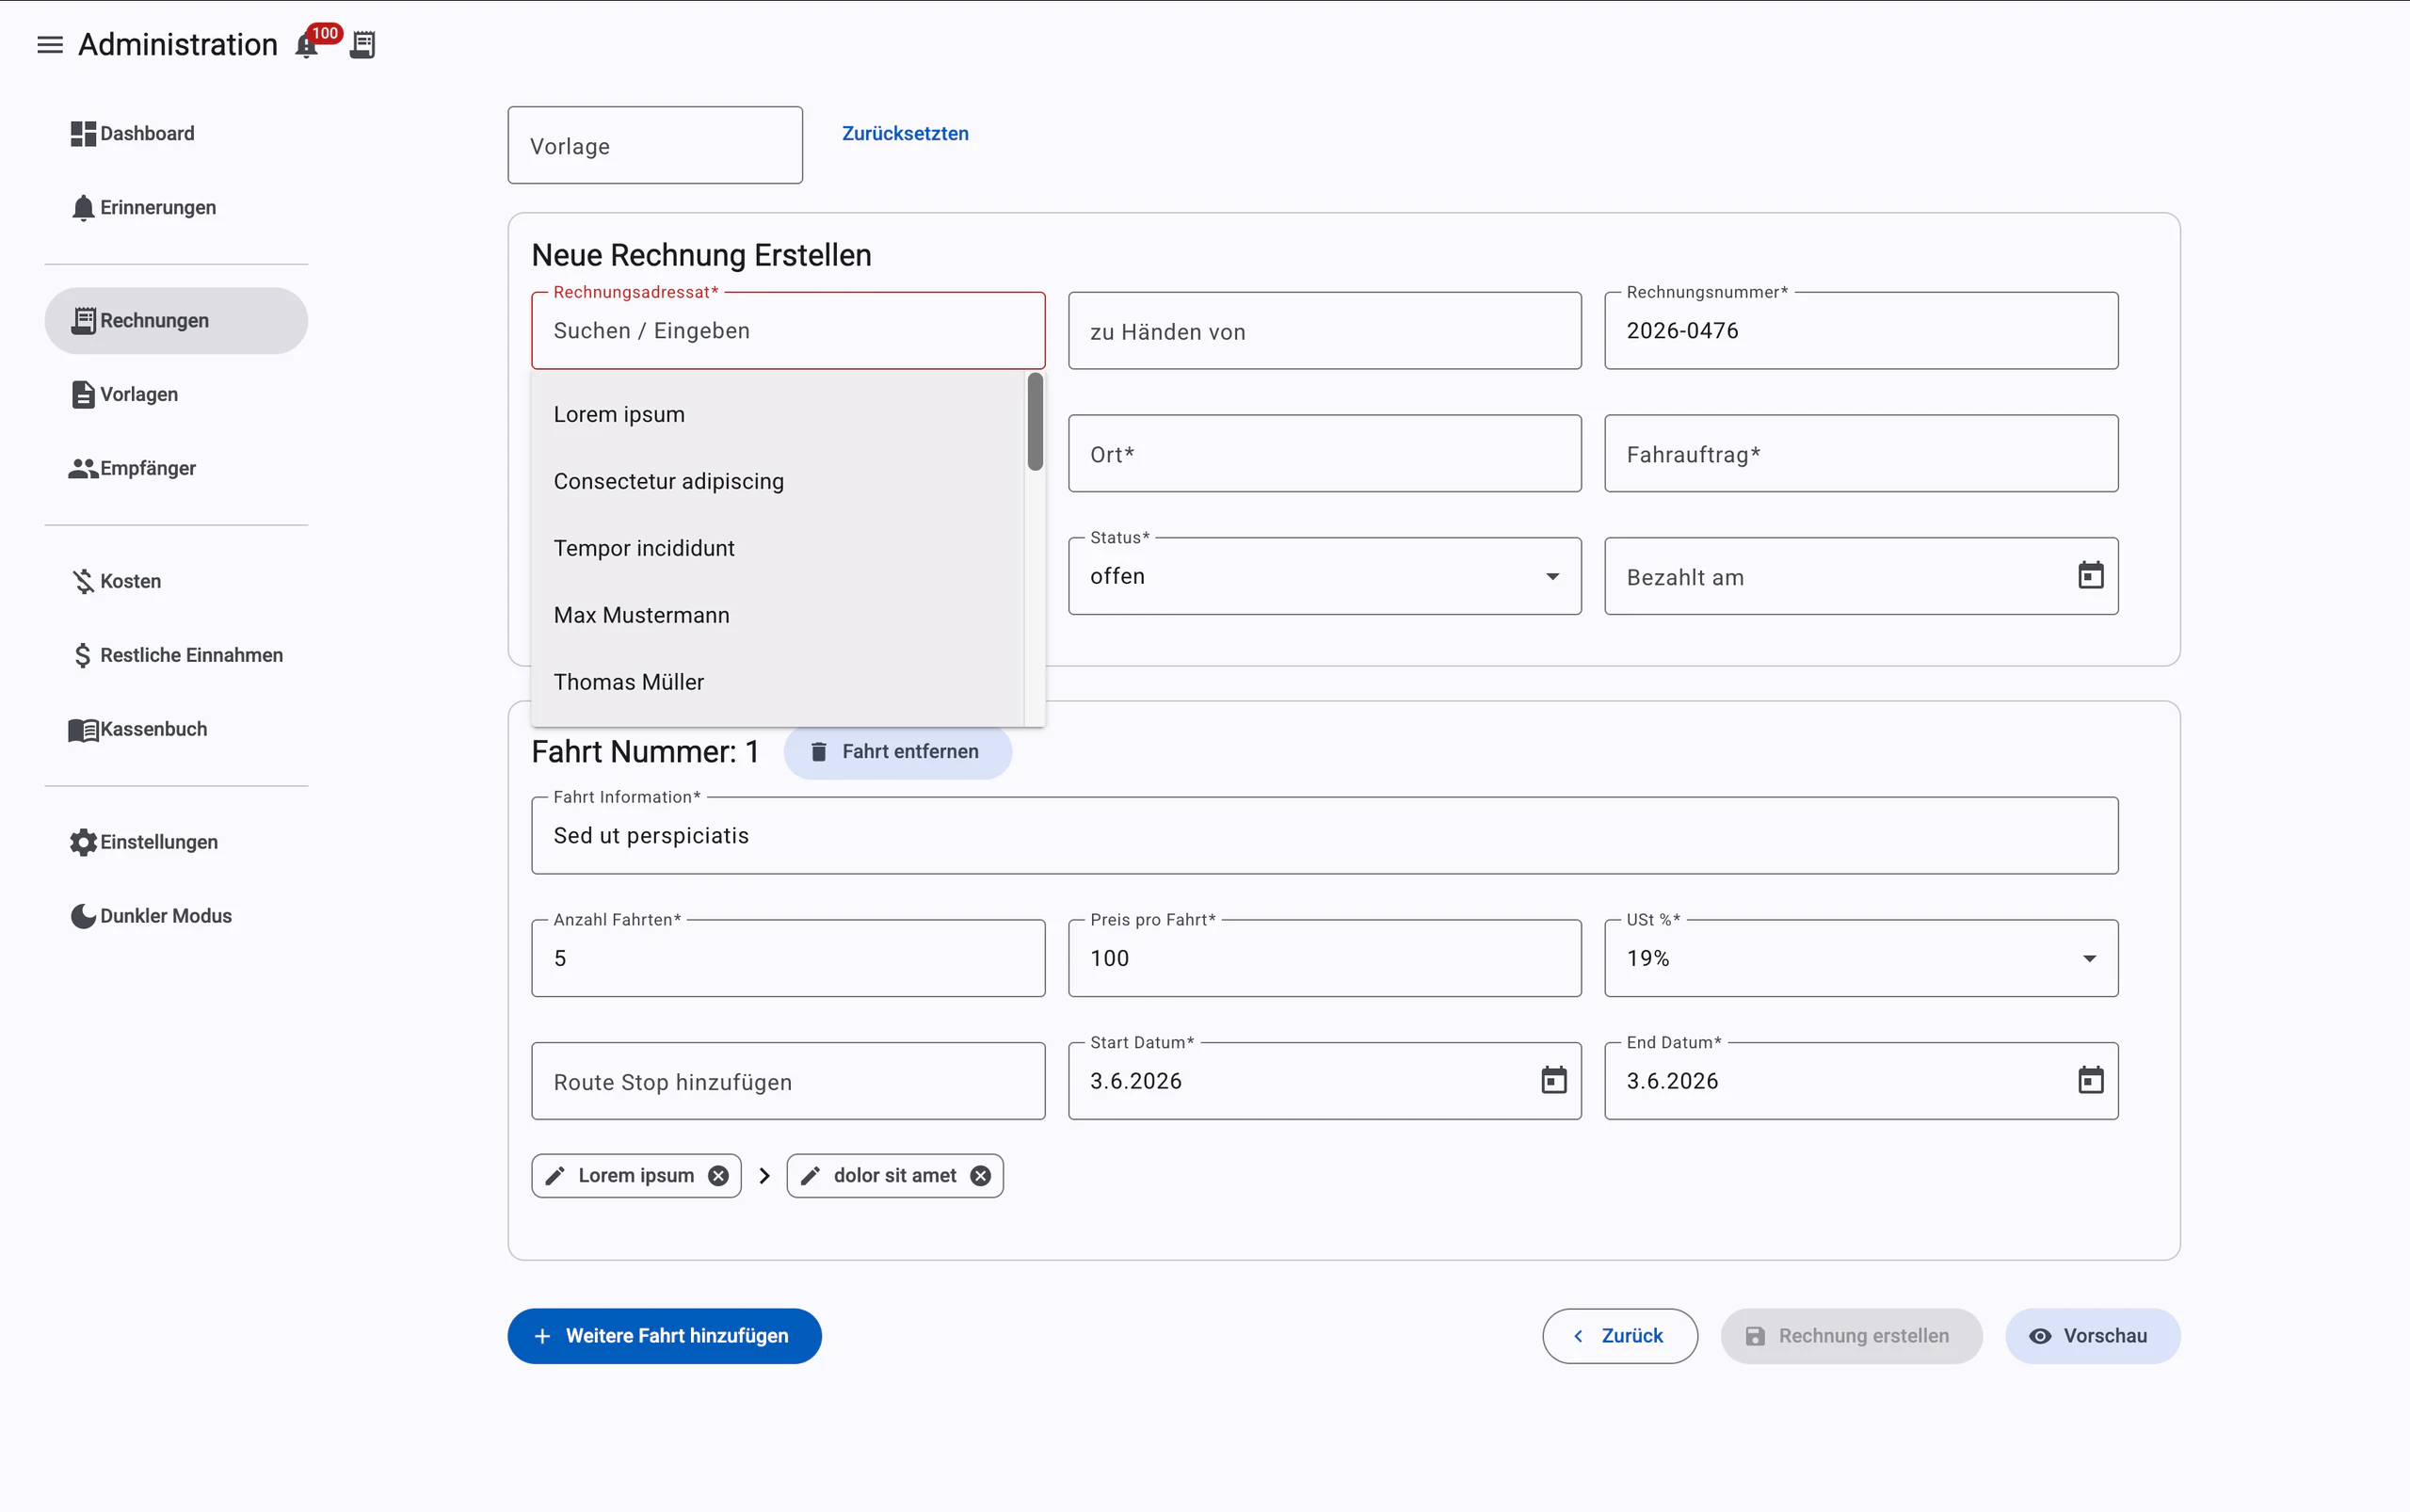Image resolution: width=2410 pixels, height=1512 pixels.
Task: Open Empfänger in the sidebar
Action: pyautogui.click(x=176, y=469)
